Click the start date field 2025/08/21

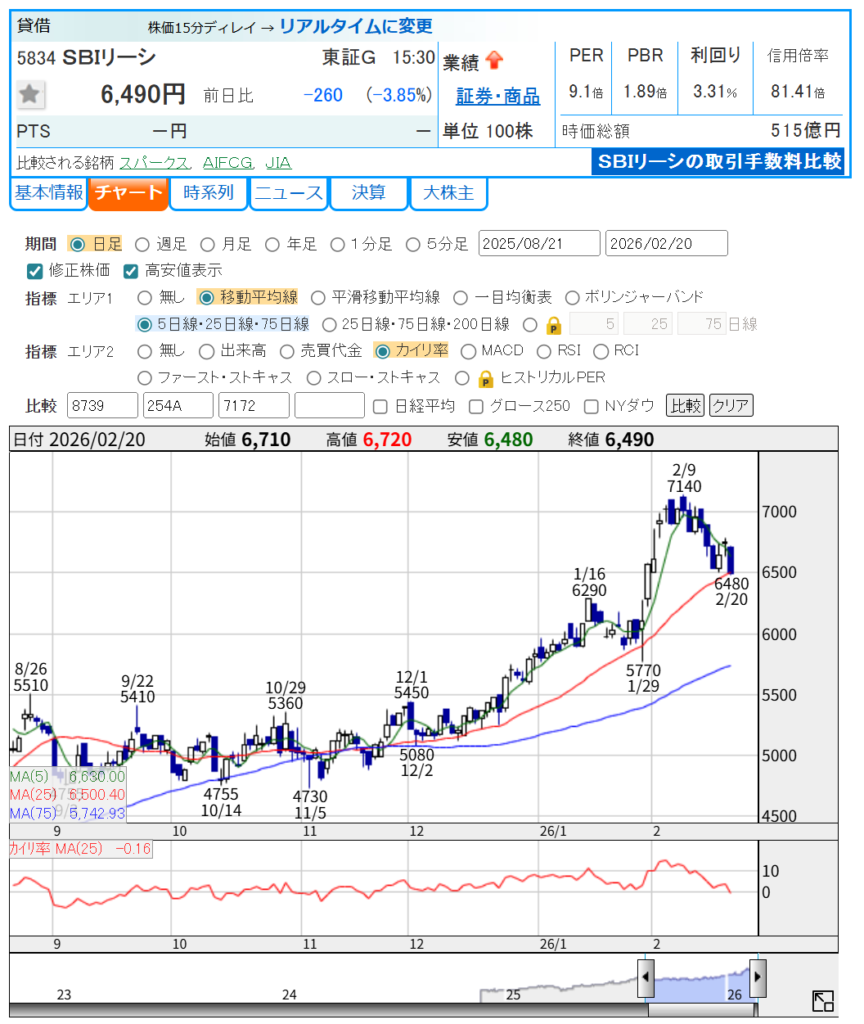click(539, 244)
